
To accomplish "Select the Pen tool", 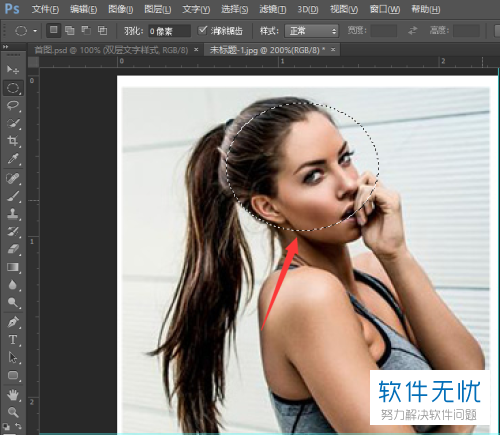I will click(x=13, y=322).
